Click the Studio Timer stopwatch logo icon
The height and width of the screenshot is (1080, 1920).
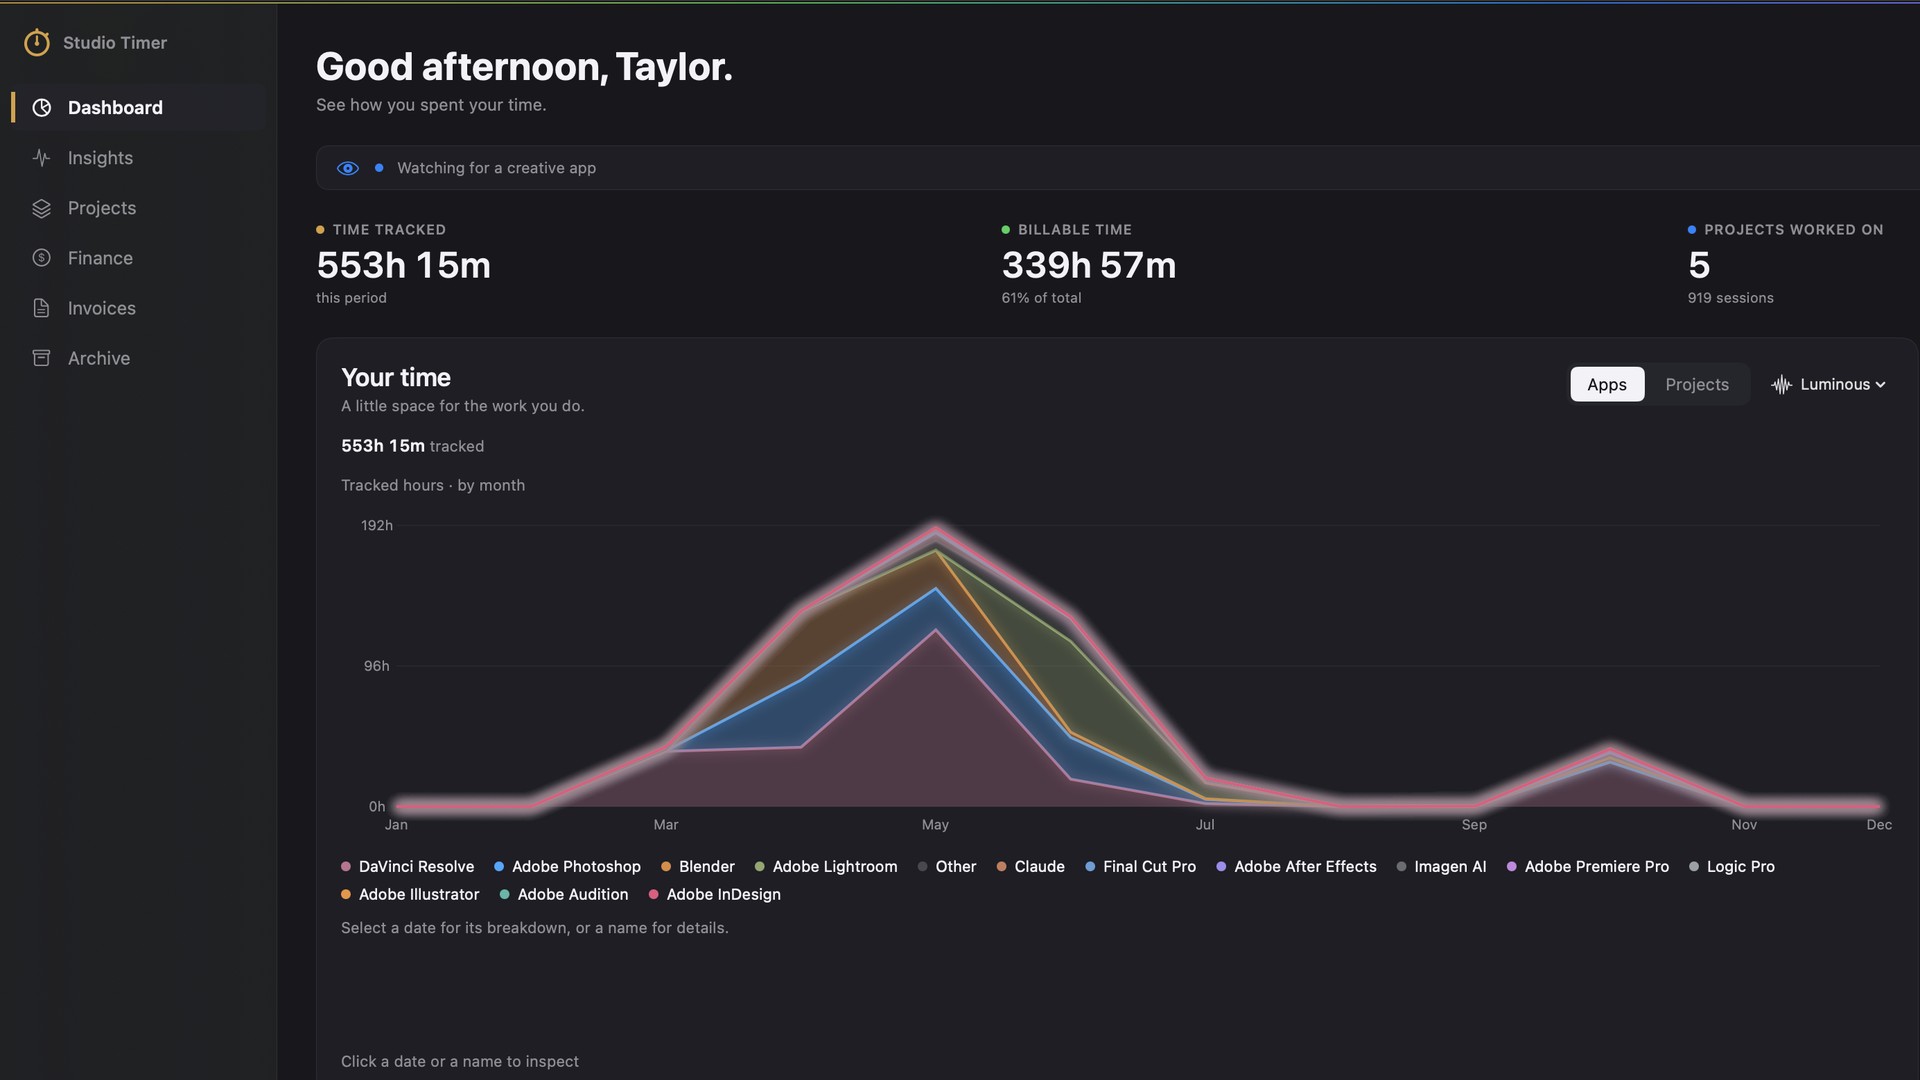[37, 42]
